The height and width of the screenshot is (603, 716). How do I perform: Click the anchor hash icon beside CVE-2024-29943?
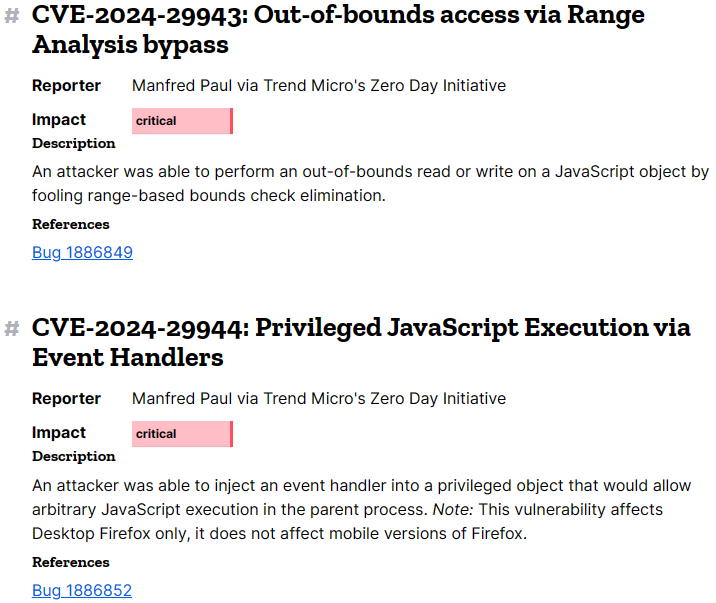pyautogui.click(x=12, y=16)
